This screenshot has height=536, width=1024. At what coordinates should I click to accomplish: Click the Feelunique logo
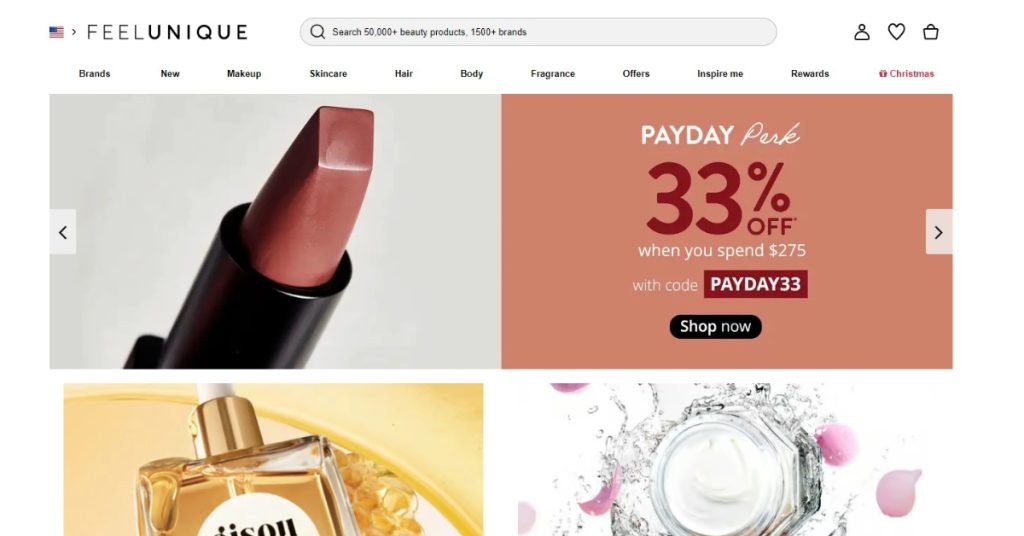tap(167, 32)
